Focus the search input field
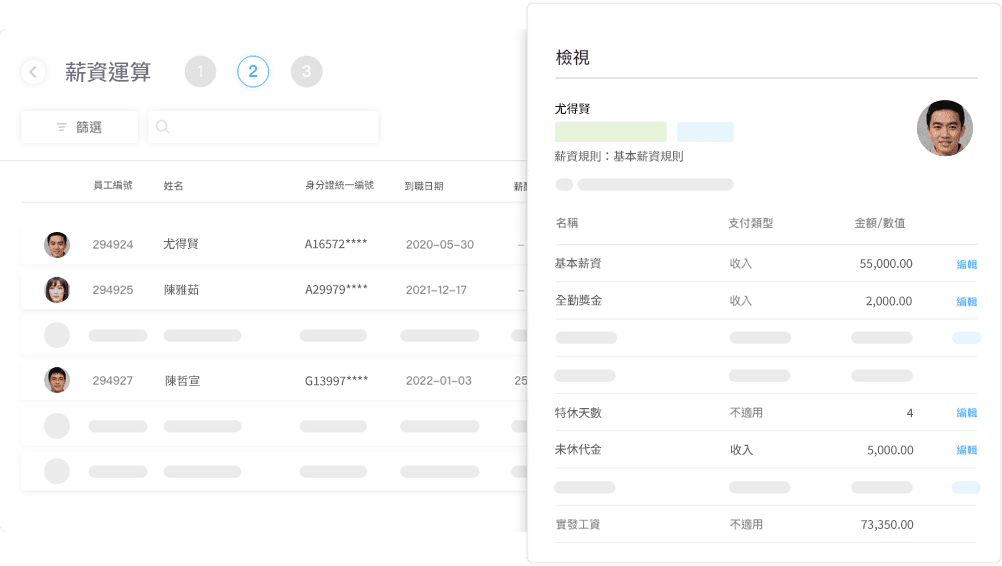The image size is (1002, 566). click(x=263, y=127)
